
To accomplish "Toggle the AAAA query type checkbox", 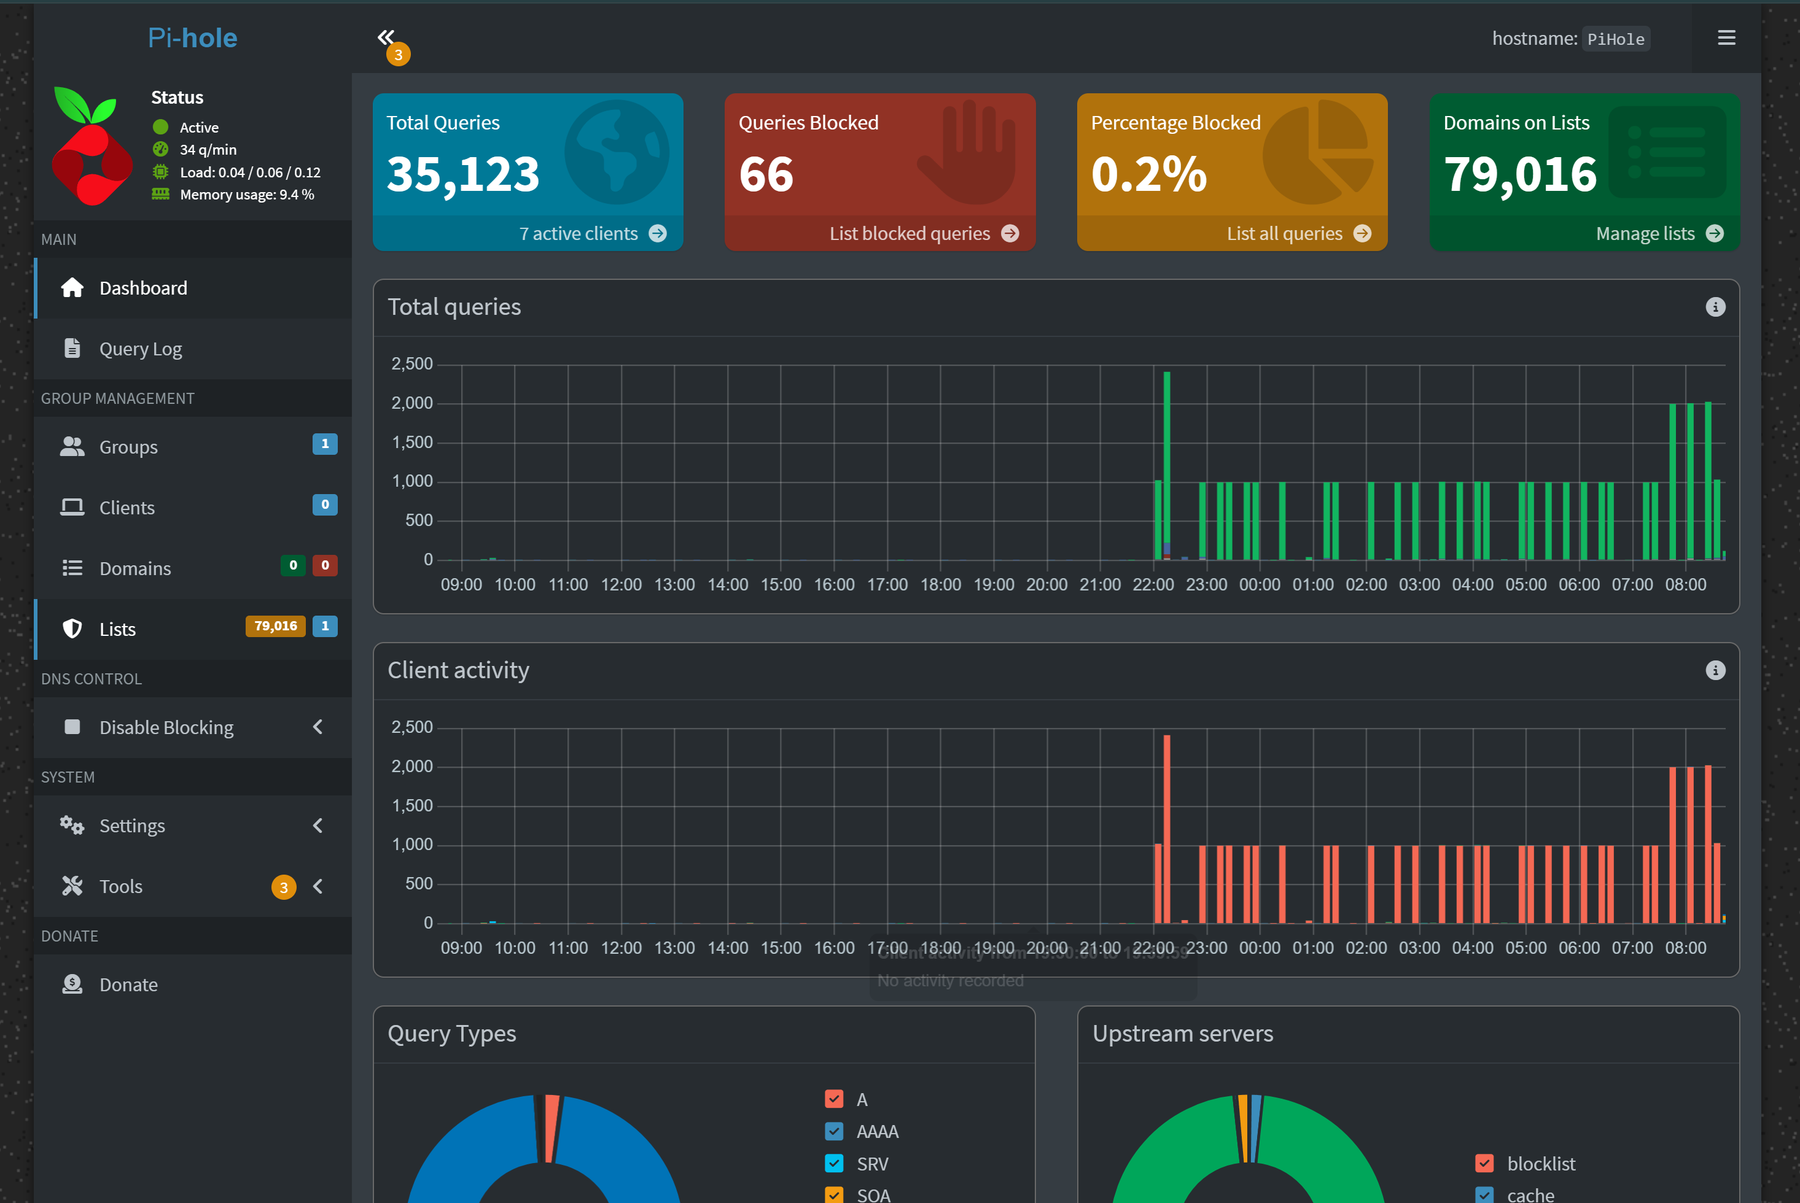I will (x=834, y=1131).
